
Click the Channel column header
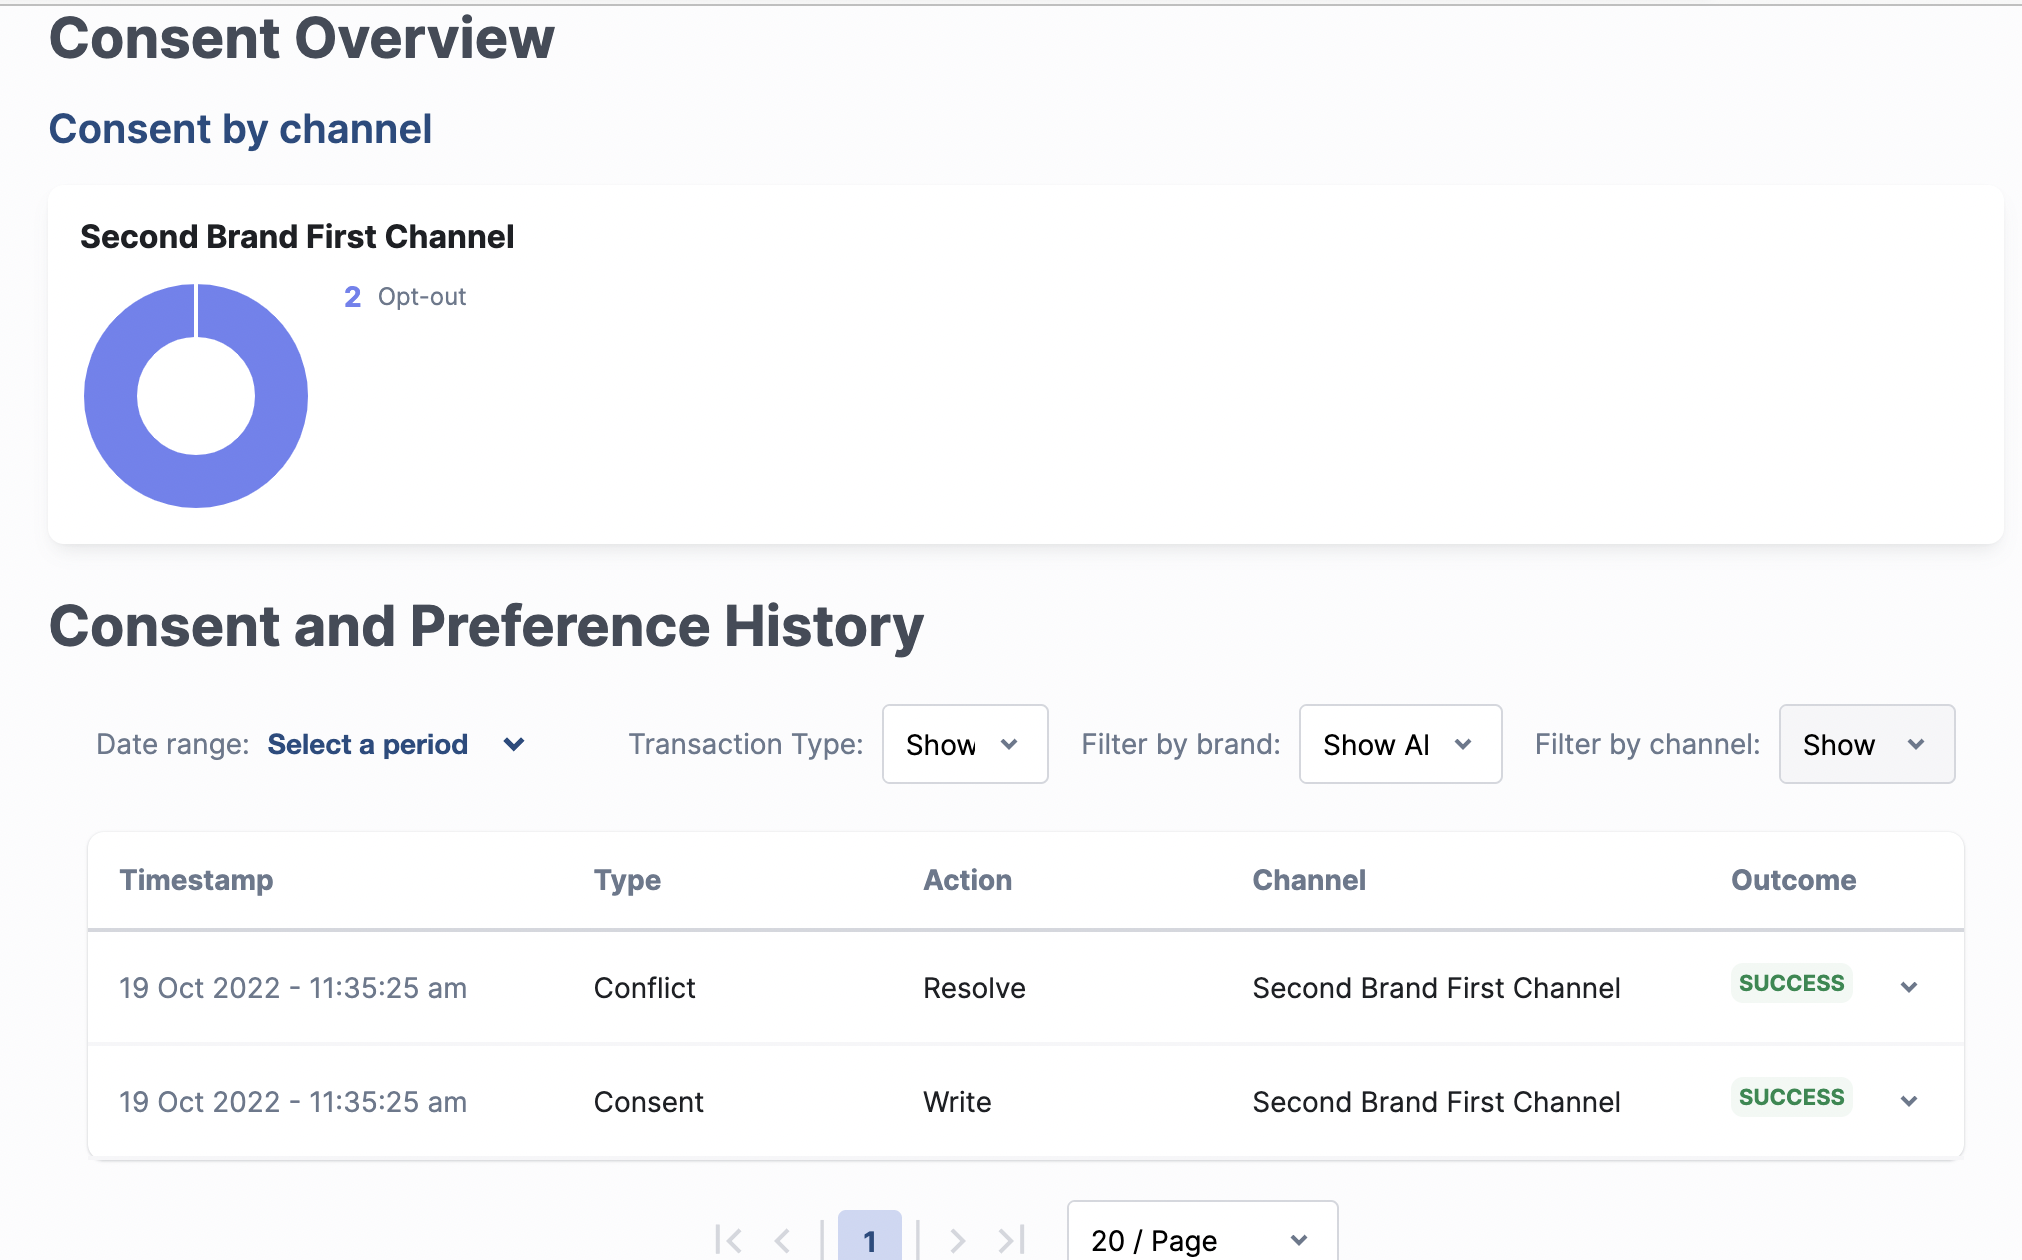click(1308, 880)
